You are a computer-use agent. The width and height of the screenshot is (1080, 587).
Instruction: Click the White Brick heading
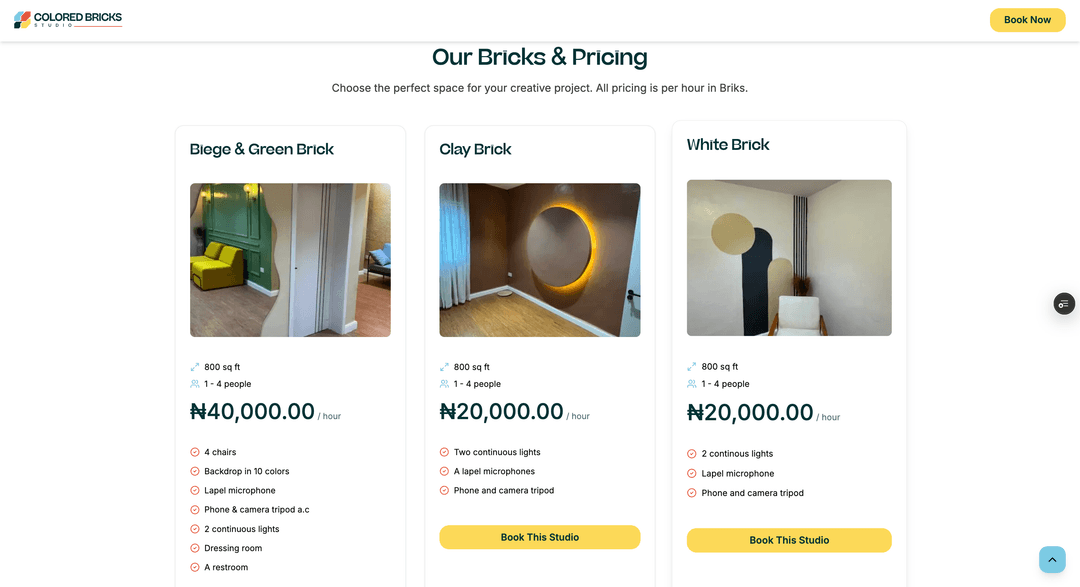tap(728, 145)
